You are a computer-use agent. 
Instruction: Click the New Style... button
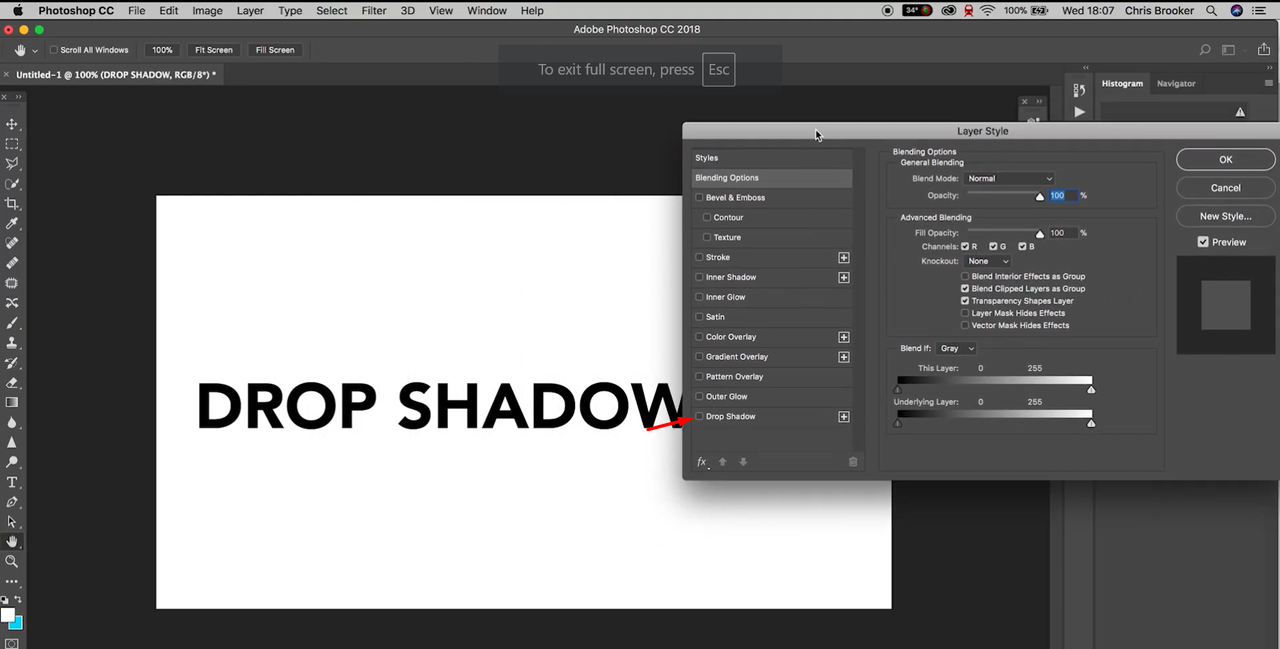click(x=1225, y=216)
